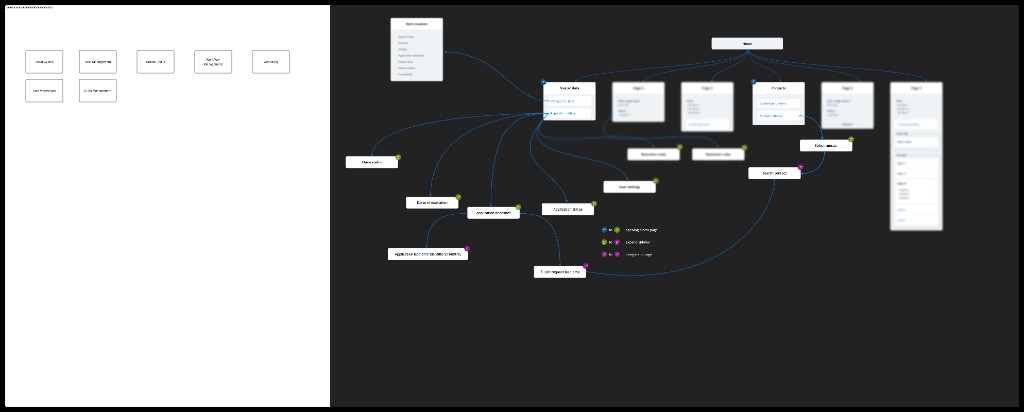Select the User settings node
The image size is (1024, 412).
tap(630, 187)
